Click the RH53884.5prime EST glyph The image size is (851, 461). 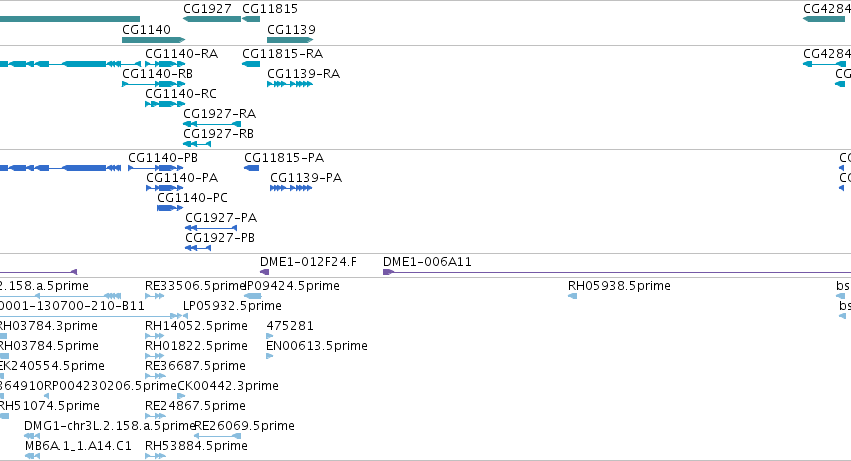pos(155,456)
